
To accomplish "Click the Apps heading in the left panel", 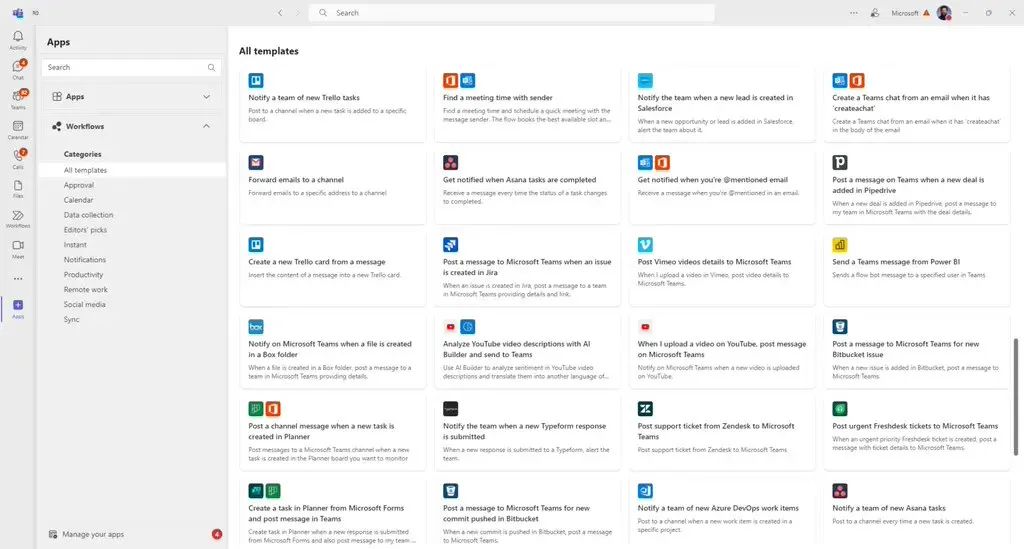I will coord(58,42).
